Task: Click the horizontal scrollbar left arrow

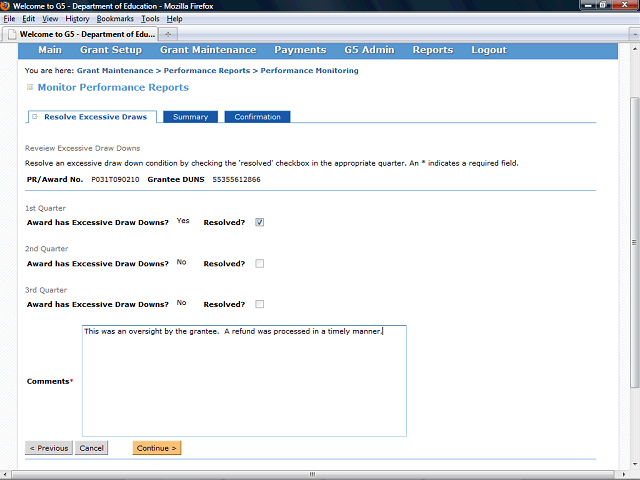Action: click(x=4, y=474)
